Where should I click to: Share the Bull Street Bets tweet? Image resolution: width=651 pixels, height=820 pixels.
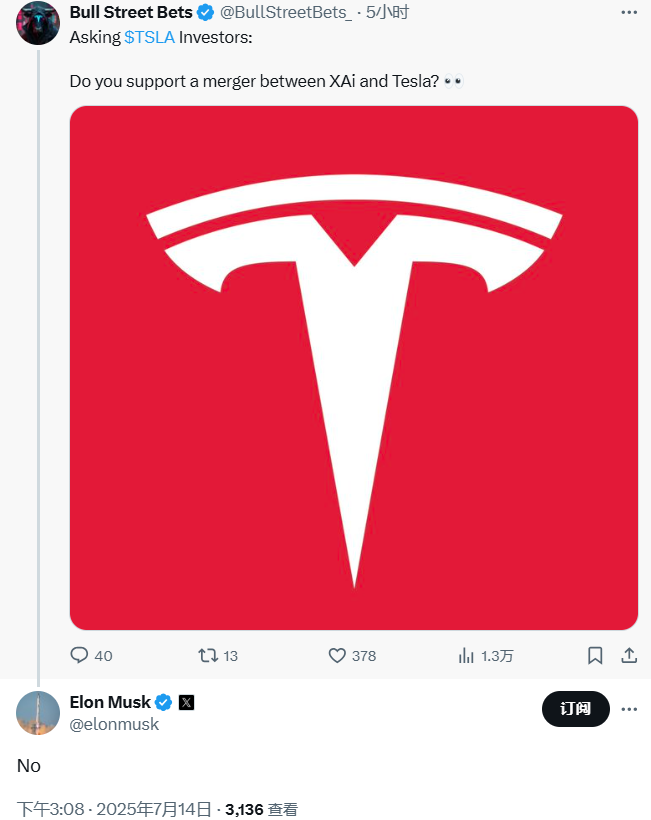point(629,655)
